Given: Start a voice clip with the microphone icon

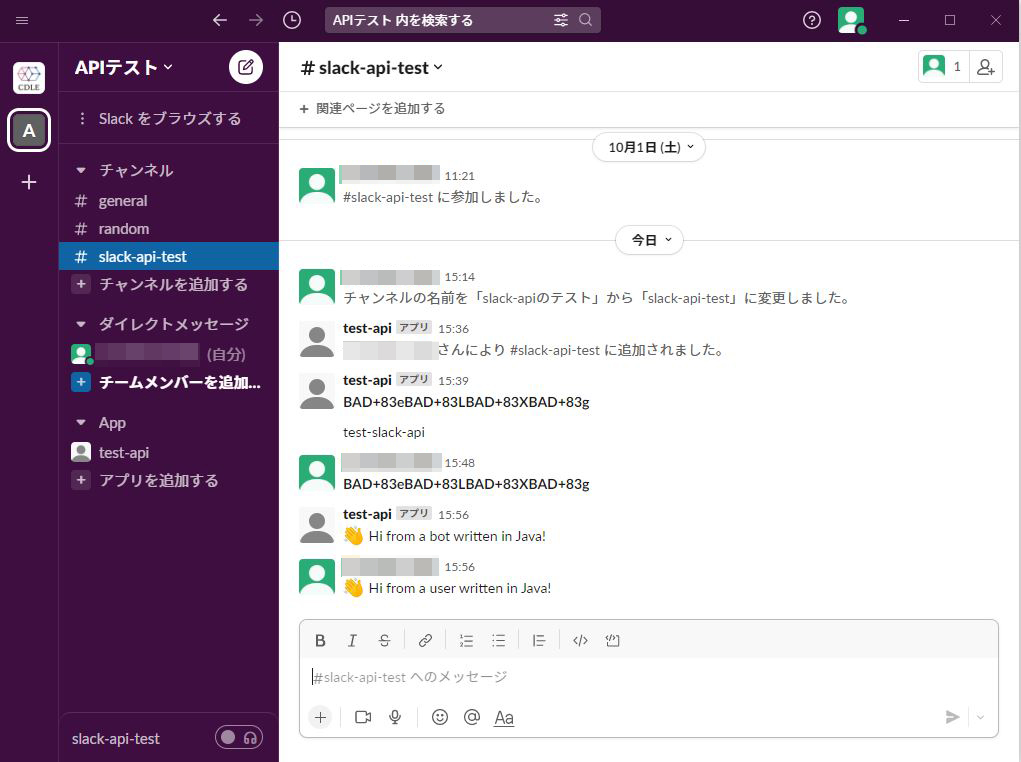Looking at the screenshot, I should [x=394, y=717].
